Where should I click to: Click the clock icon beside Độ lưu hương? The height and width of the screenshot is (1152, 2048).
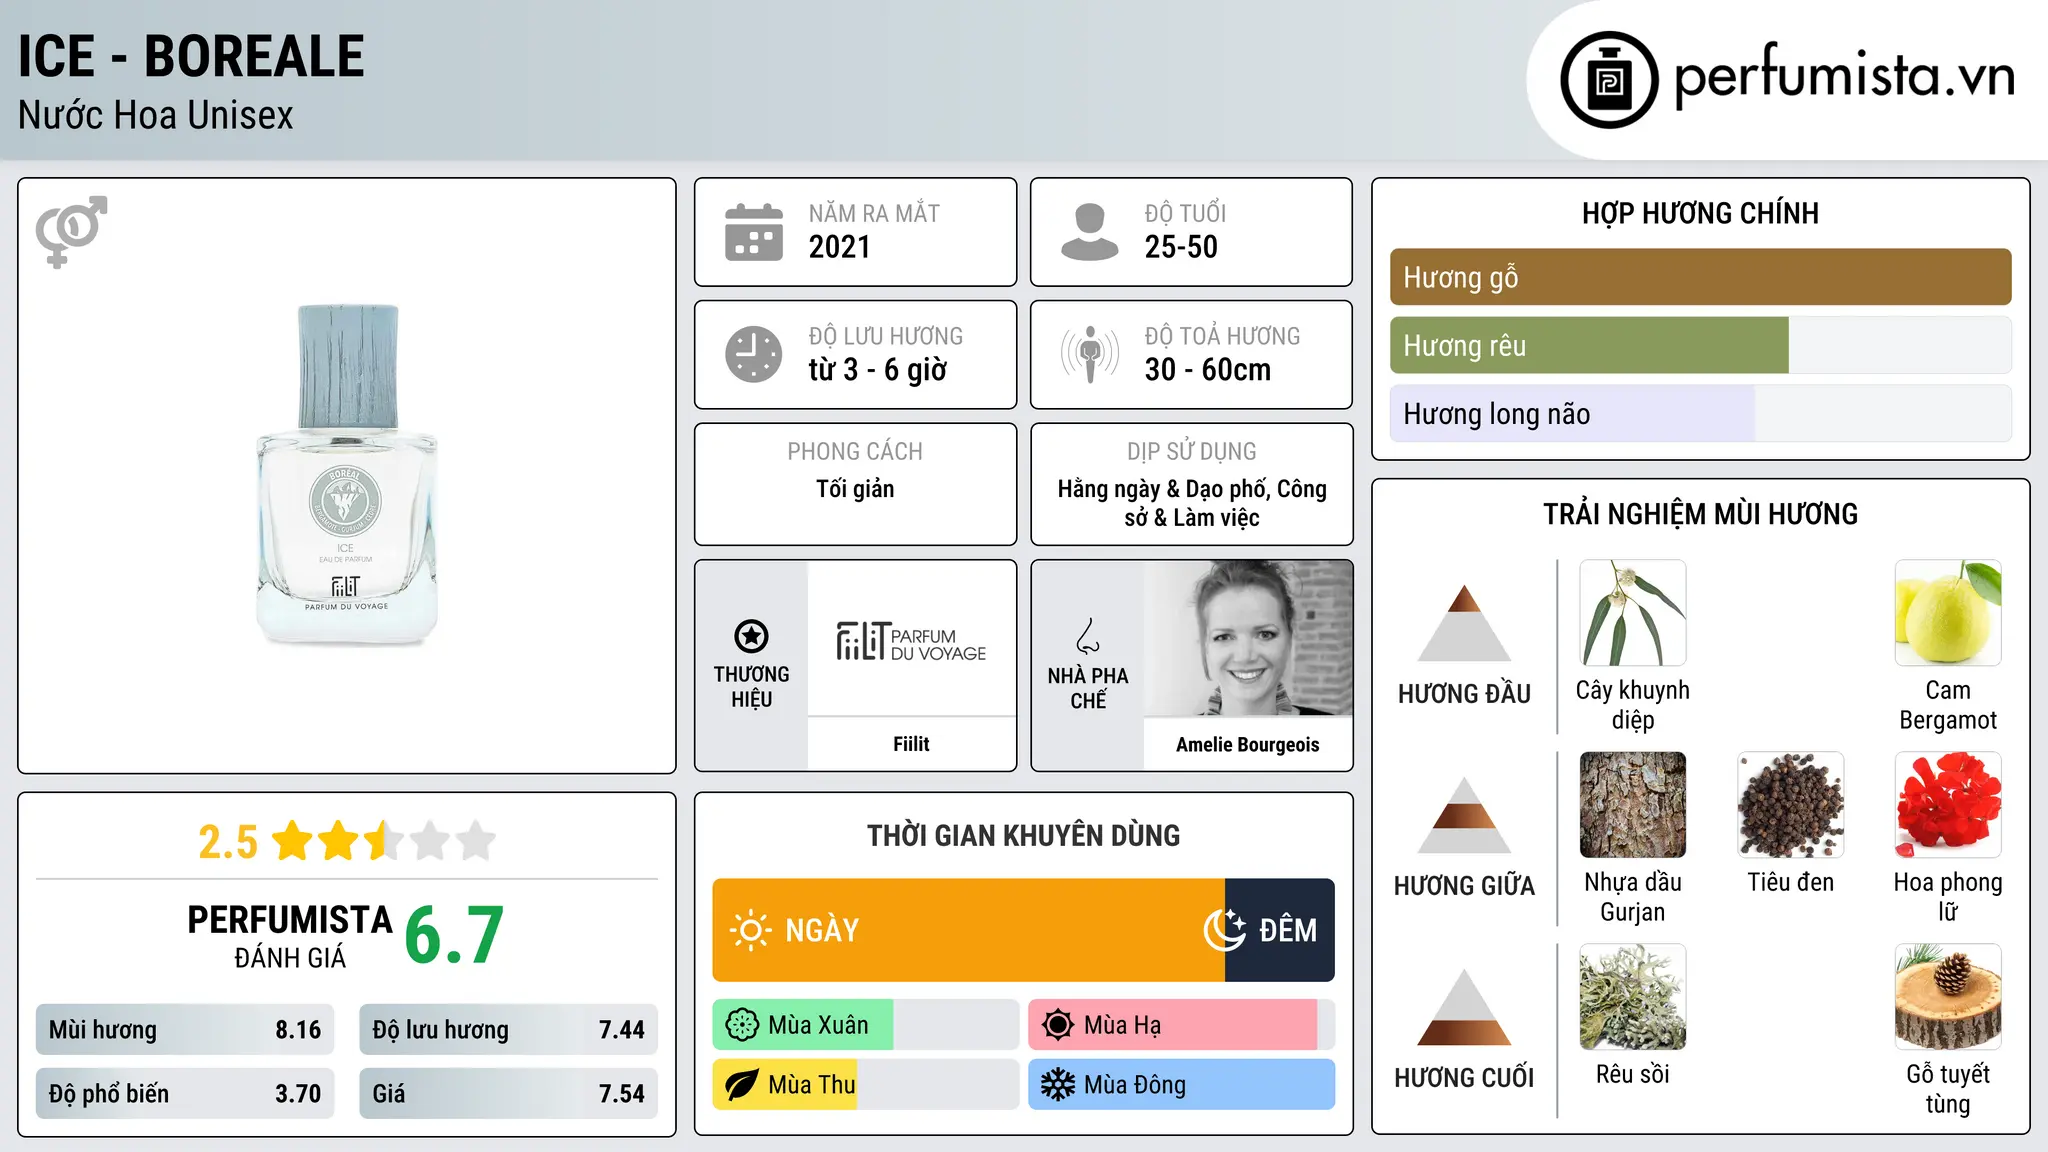point(753,354)
